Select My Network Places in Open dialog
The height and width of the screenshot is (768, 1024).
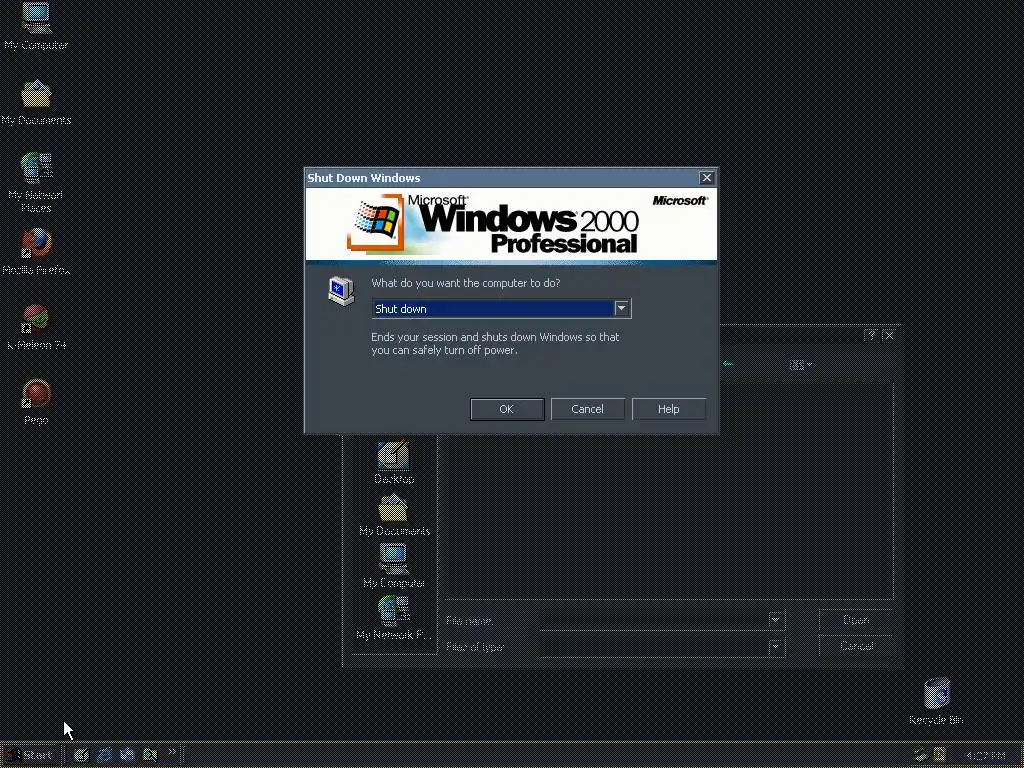(x=394, y=618)
